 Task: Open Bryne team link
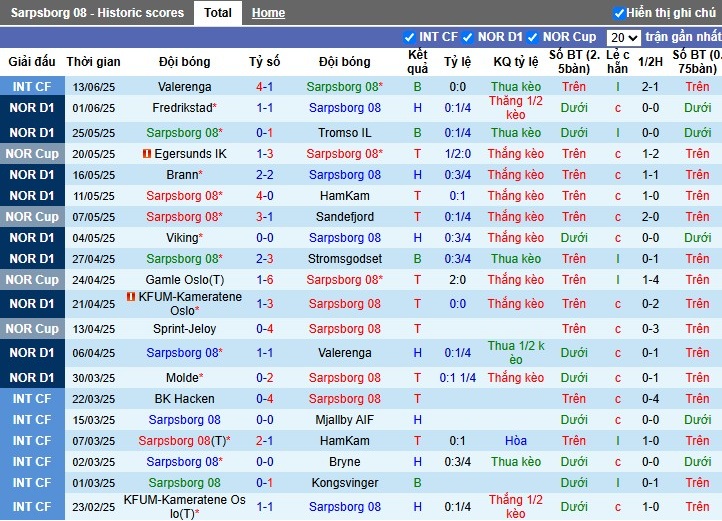point(344,462)
